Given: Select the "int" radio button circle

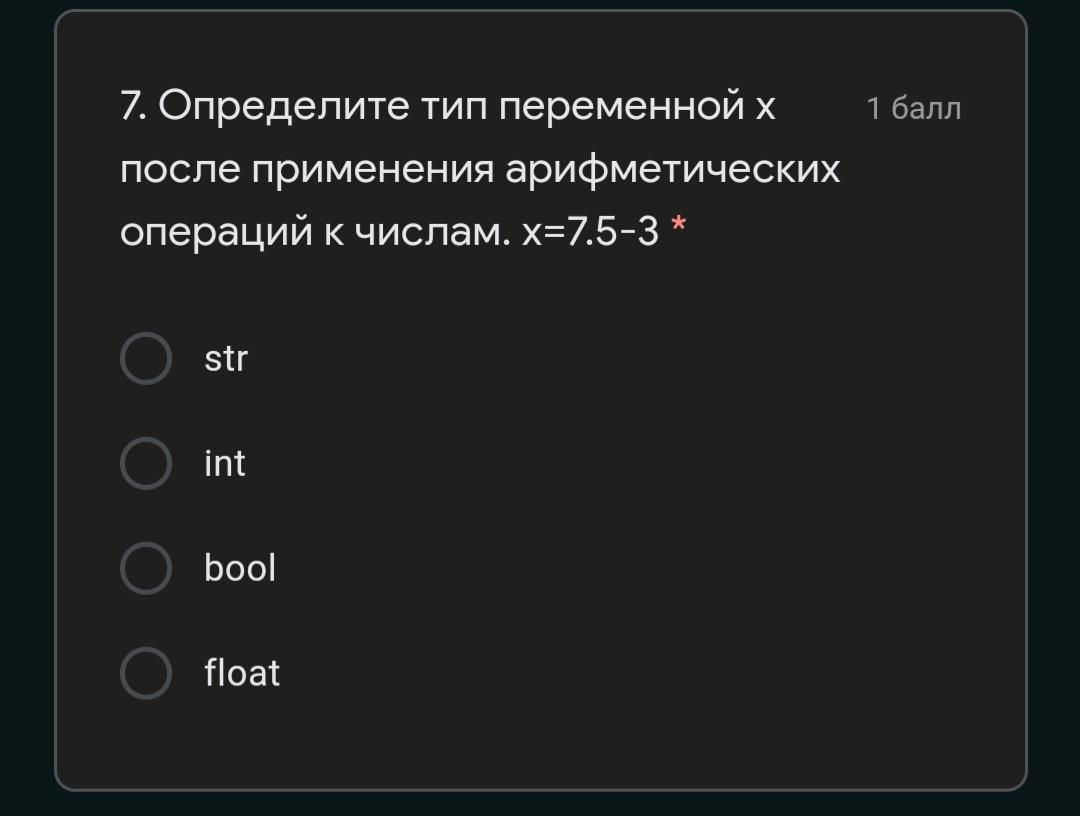Looking at the screenshot, I should [146, 464].
